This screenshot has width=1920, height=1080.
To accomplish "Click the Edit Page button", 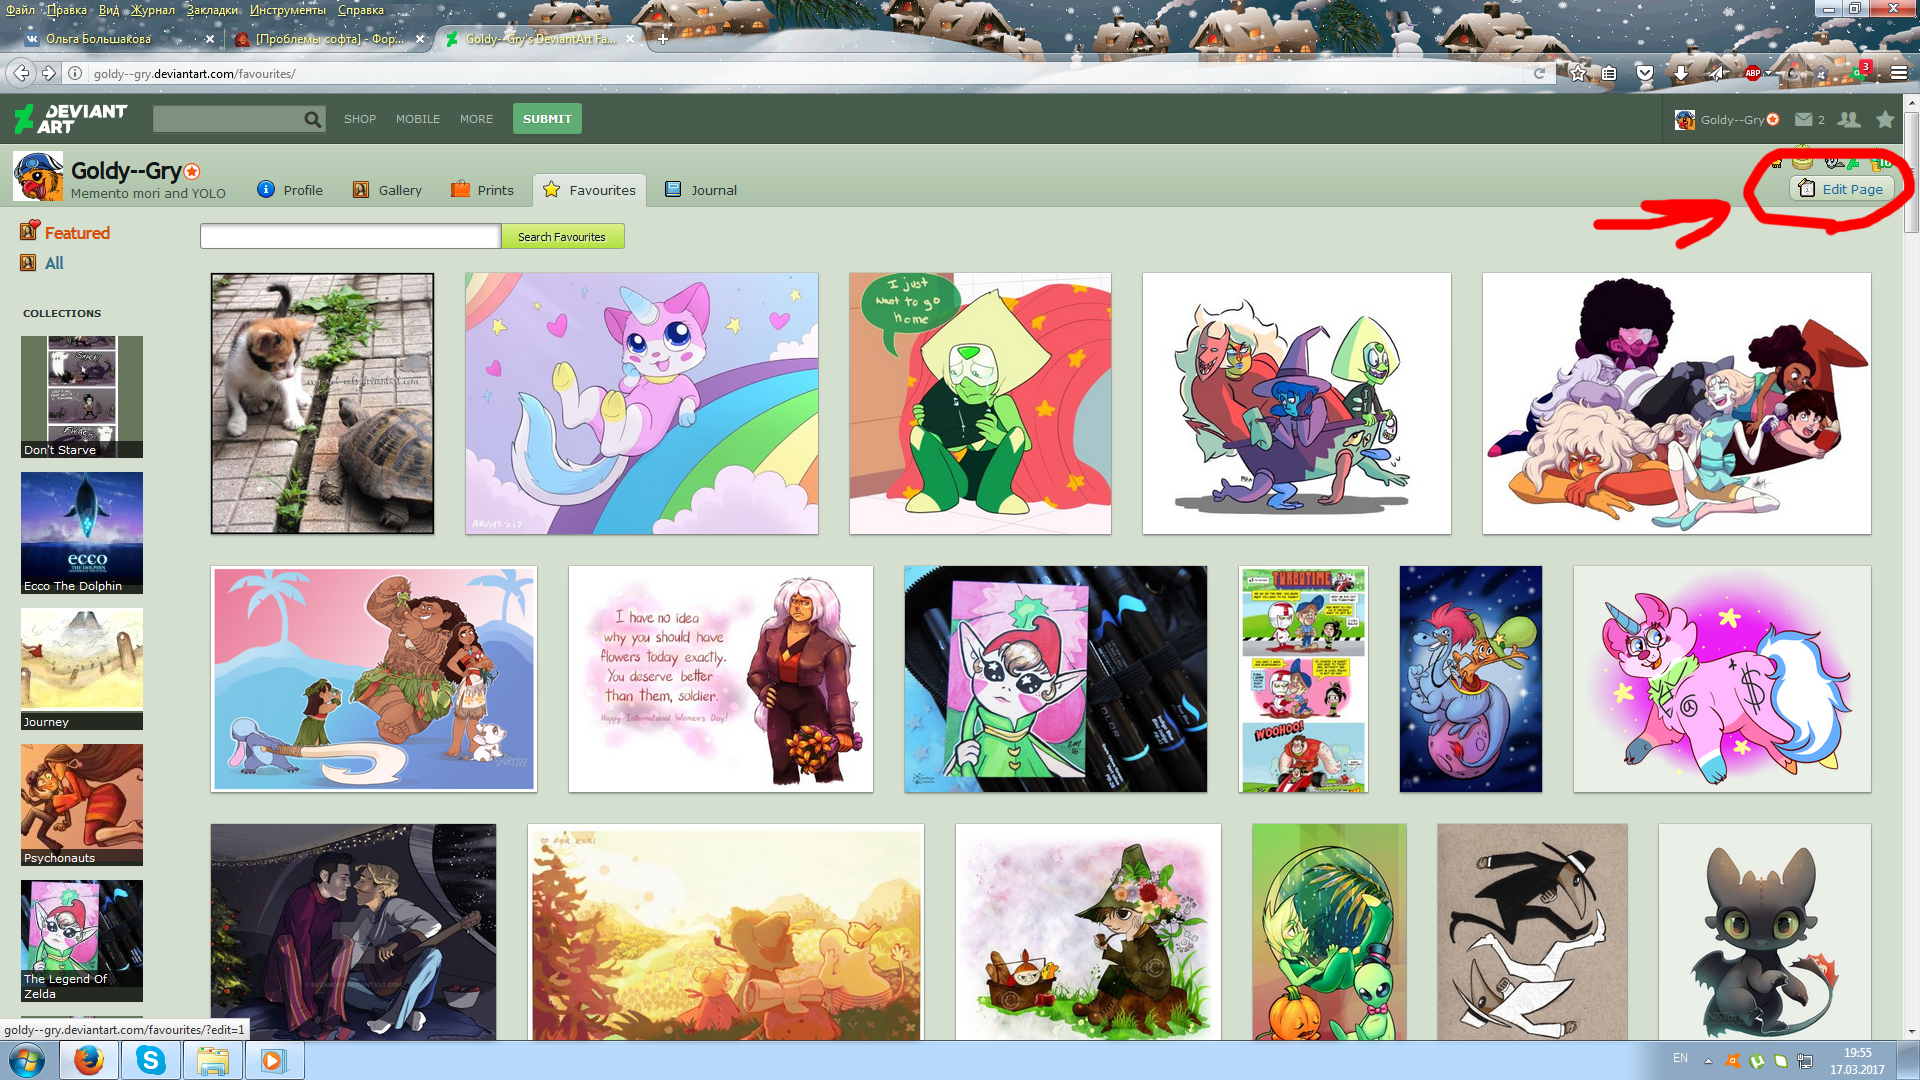I will point(1841,189).
